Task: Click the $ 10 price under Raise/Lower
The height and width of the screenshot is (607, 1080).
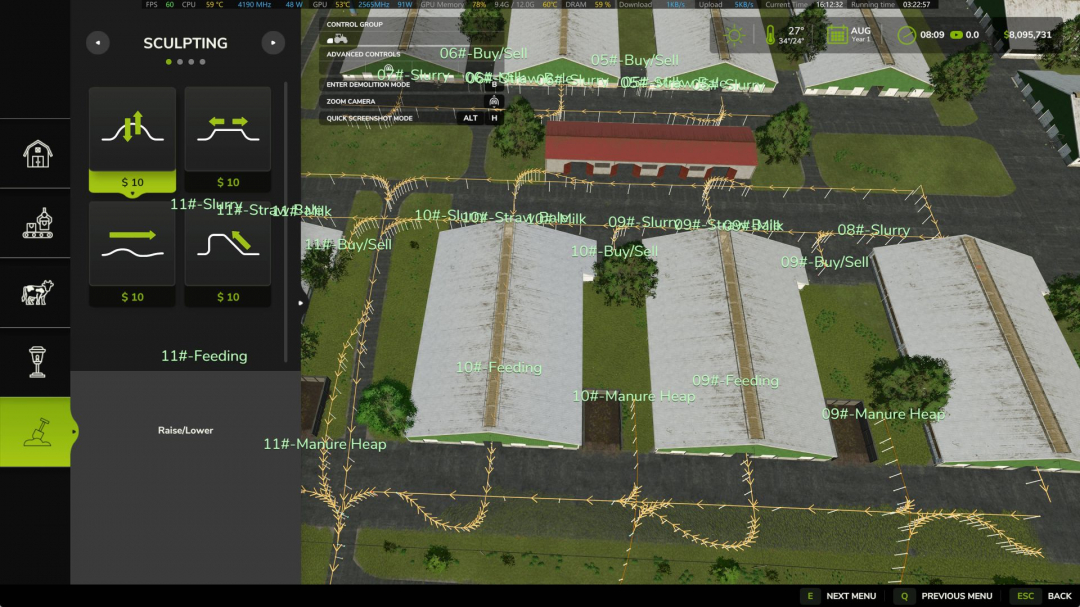Action: 132,182
